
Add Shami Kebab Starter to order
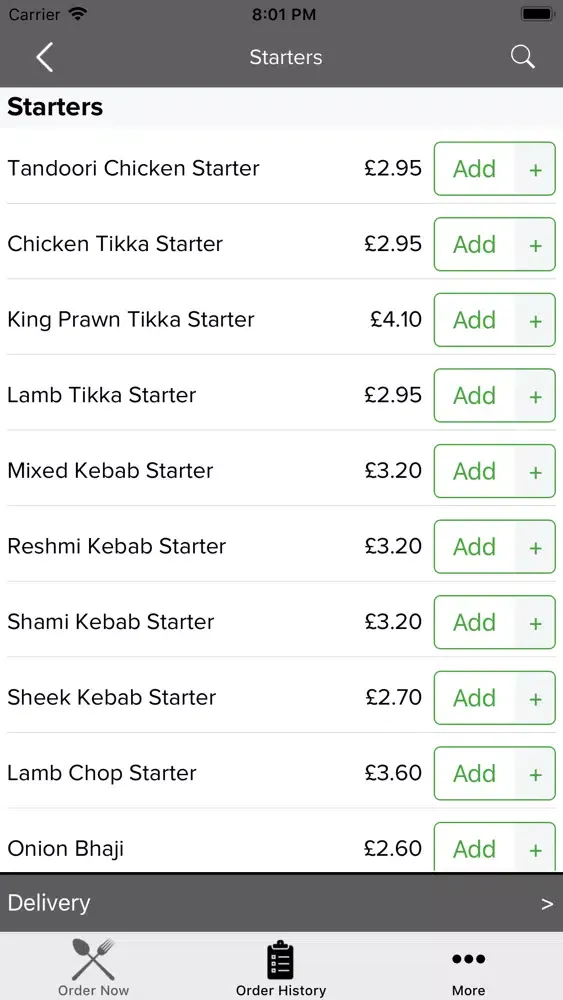[x=475, y=622]
